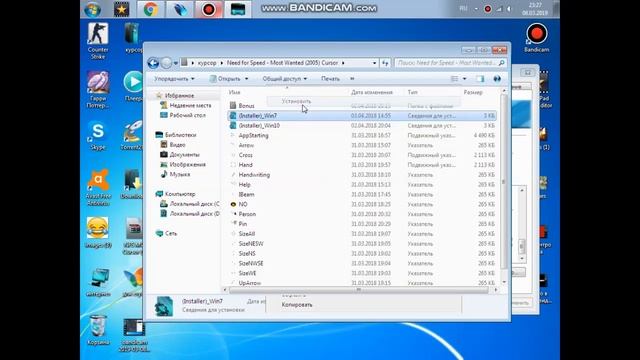
Task: Sort by the Имя column header
Action: [235, 92]
